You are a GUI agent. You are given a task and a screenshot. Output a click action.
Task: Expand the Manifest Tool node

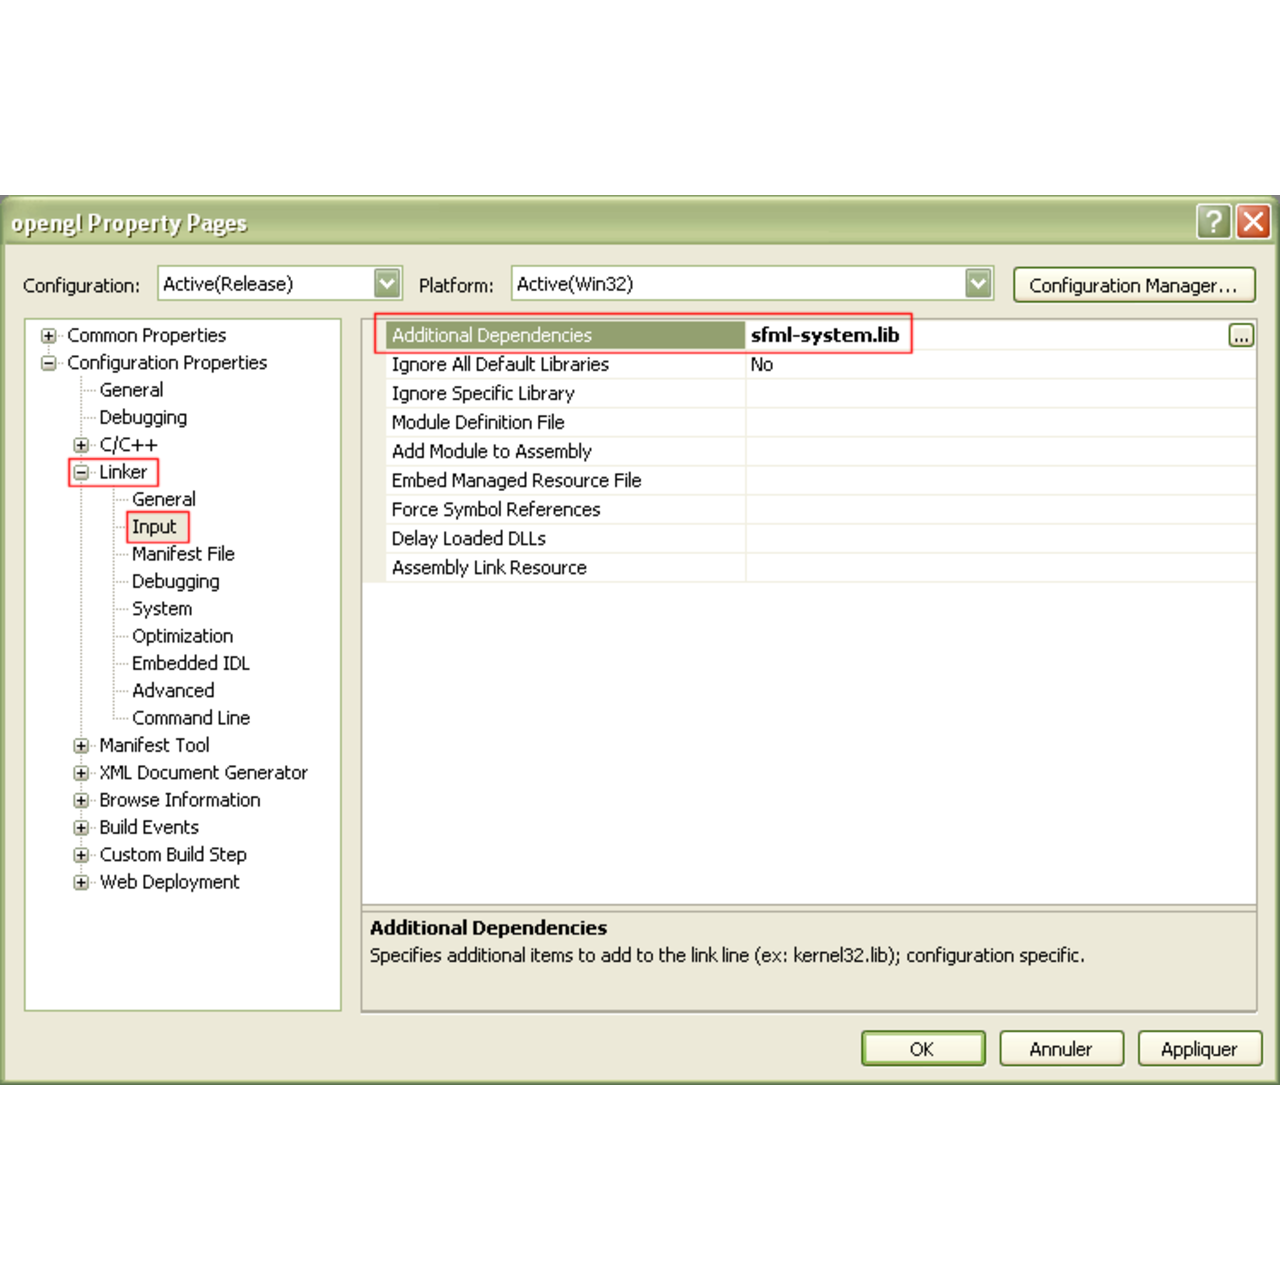click(x=81, y=746)
